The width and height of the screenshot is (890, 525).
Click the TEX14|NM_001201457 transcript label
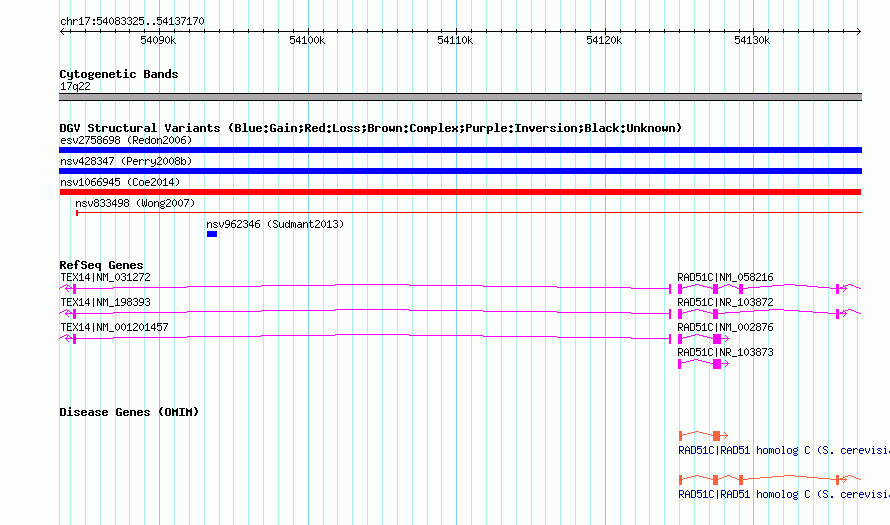(114, 327)
